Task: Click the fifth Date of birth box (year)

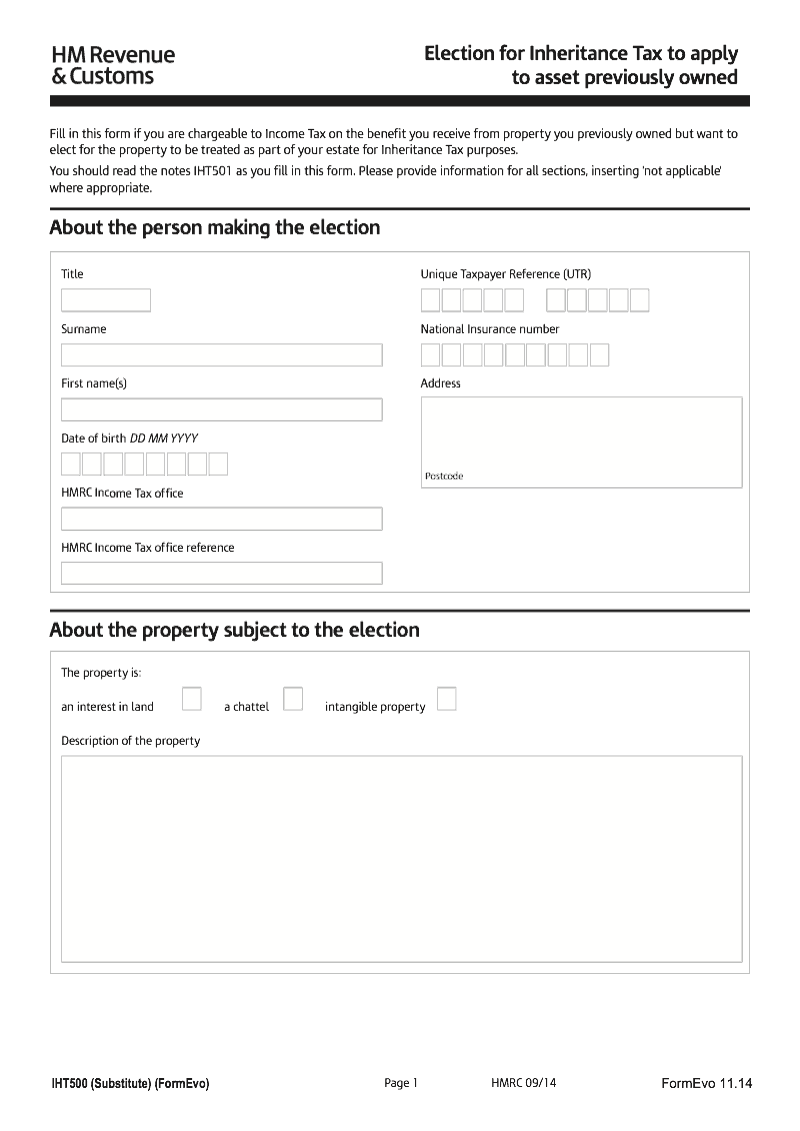Action: click(155, 464)
